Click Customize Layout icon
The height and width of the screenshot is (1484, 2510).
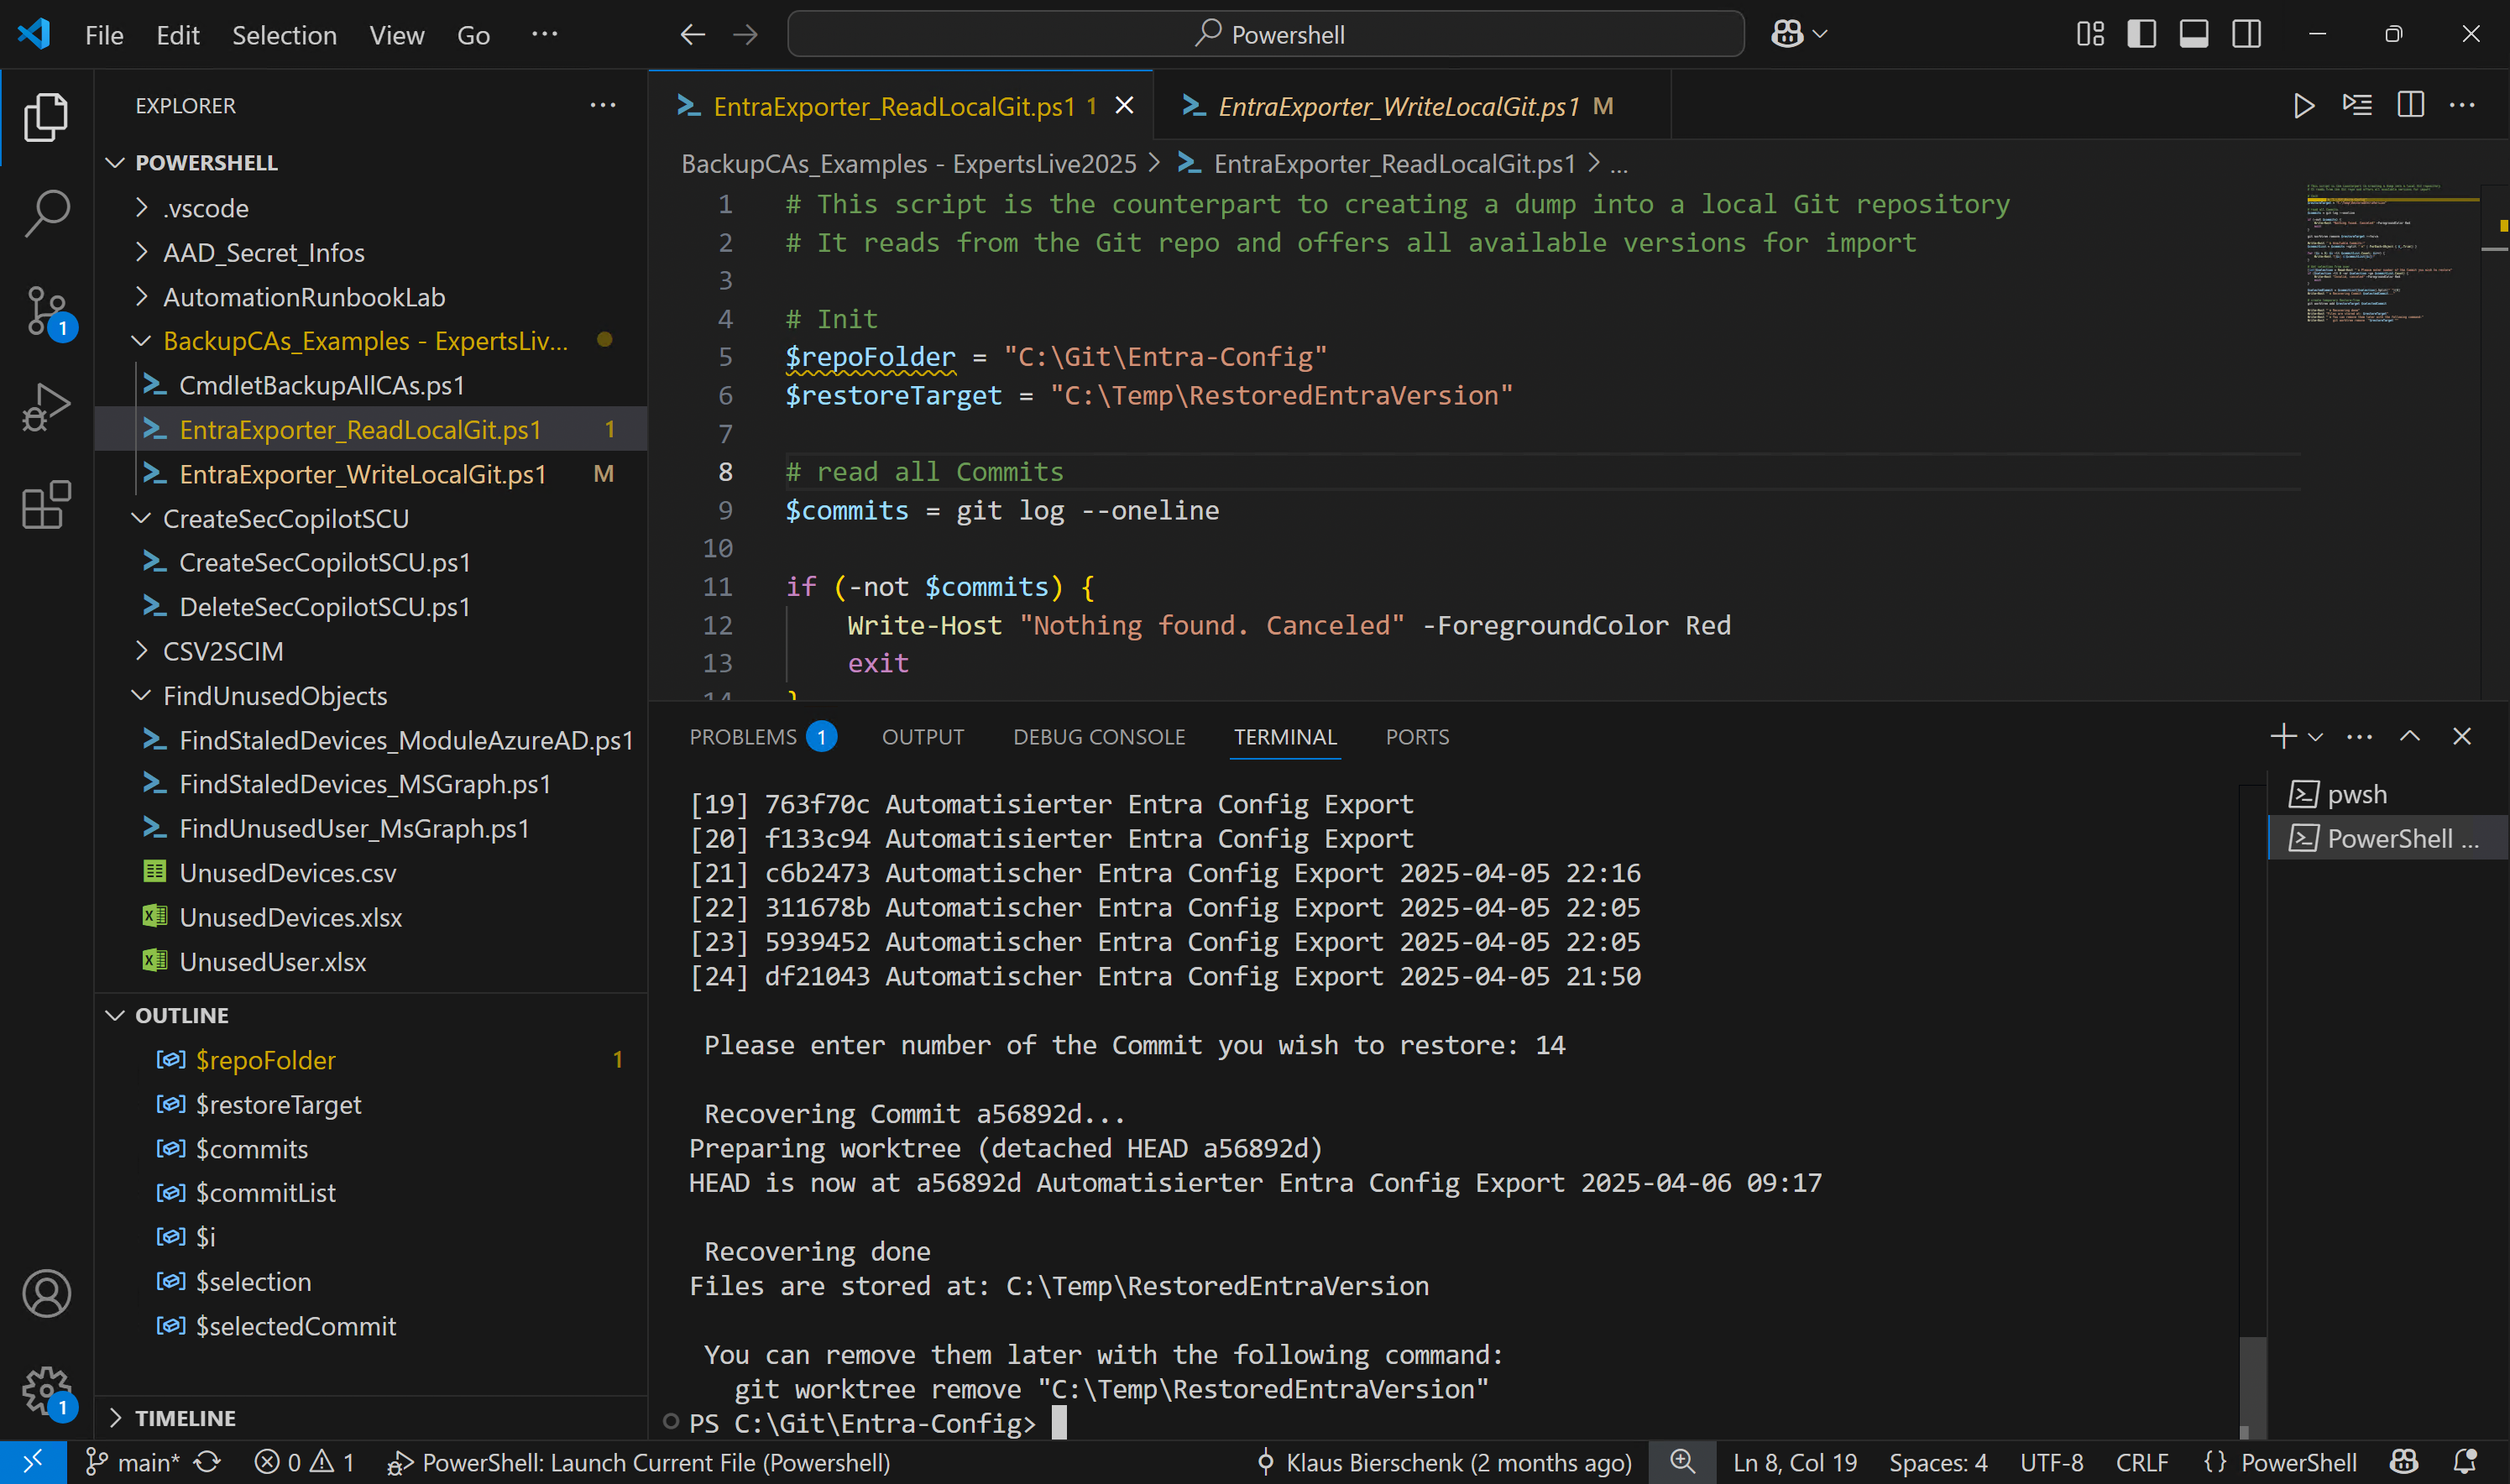click(x=2090, y=34)
